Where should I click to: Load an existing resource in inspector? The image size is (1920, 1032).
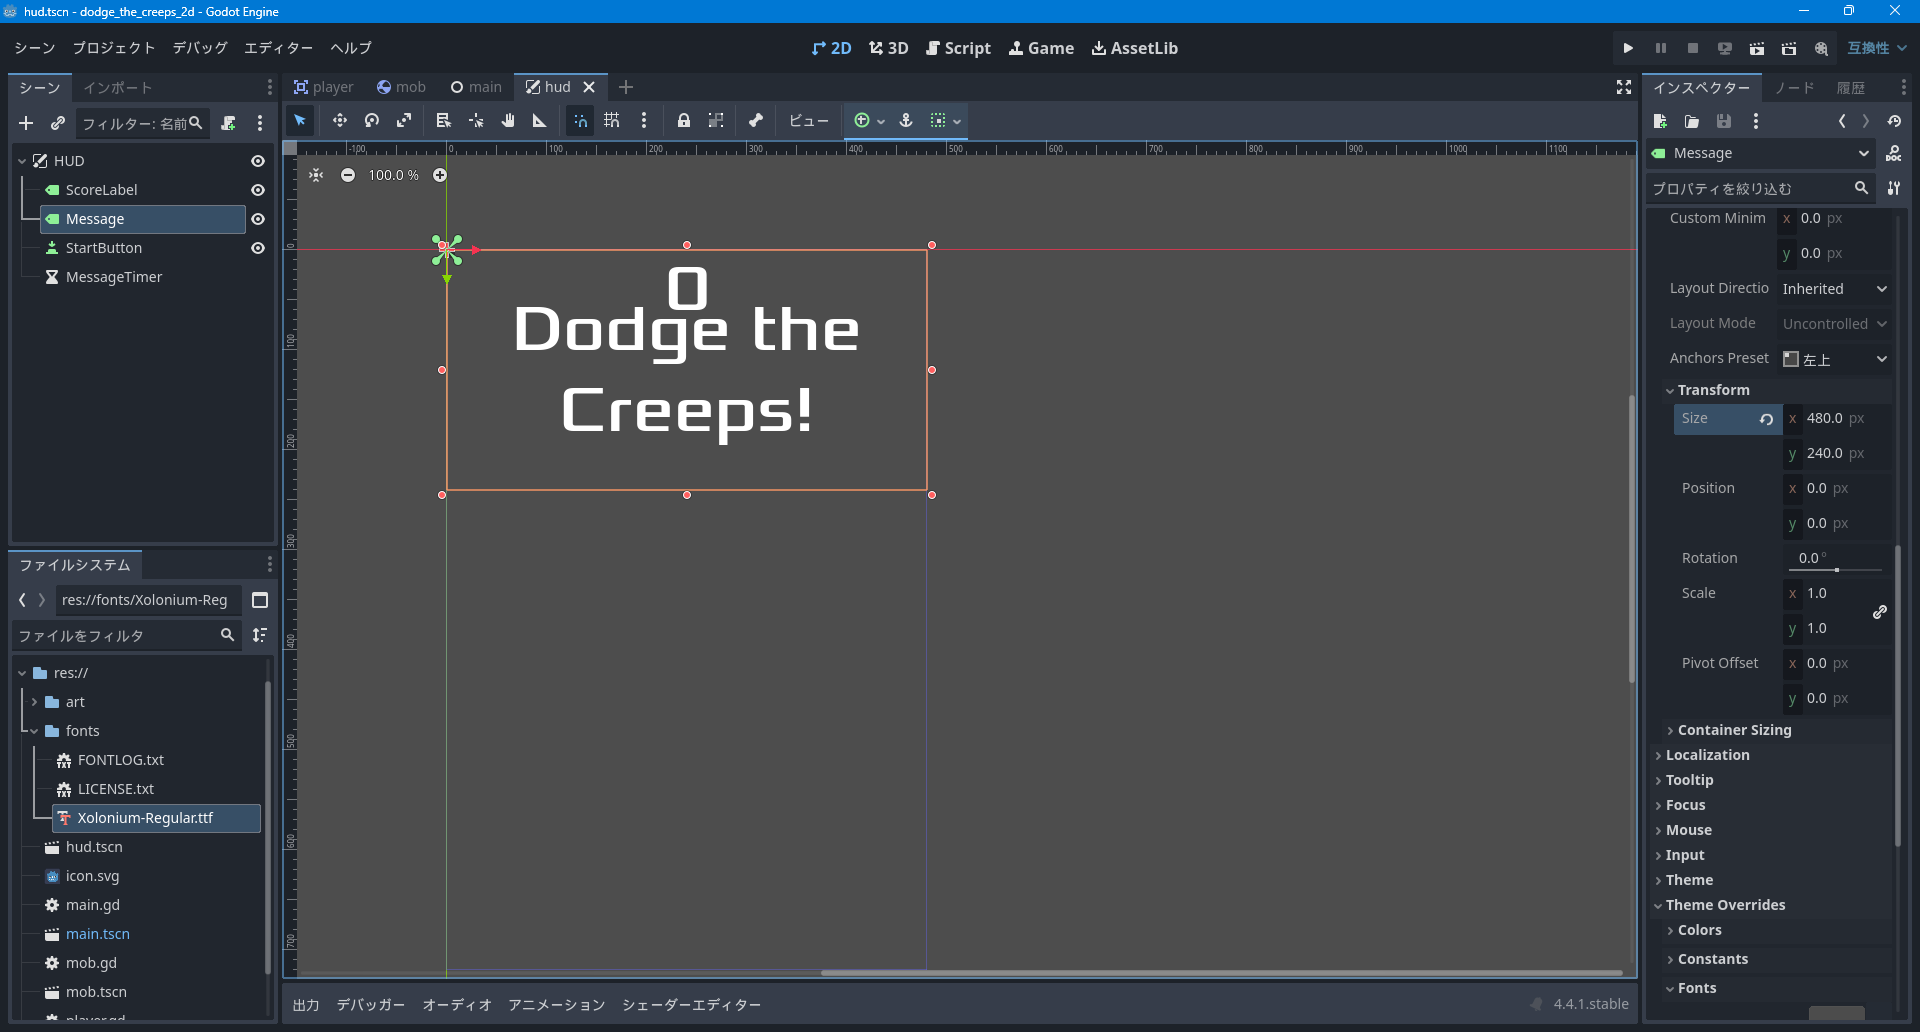point(1692,121)
